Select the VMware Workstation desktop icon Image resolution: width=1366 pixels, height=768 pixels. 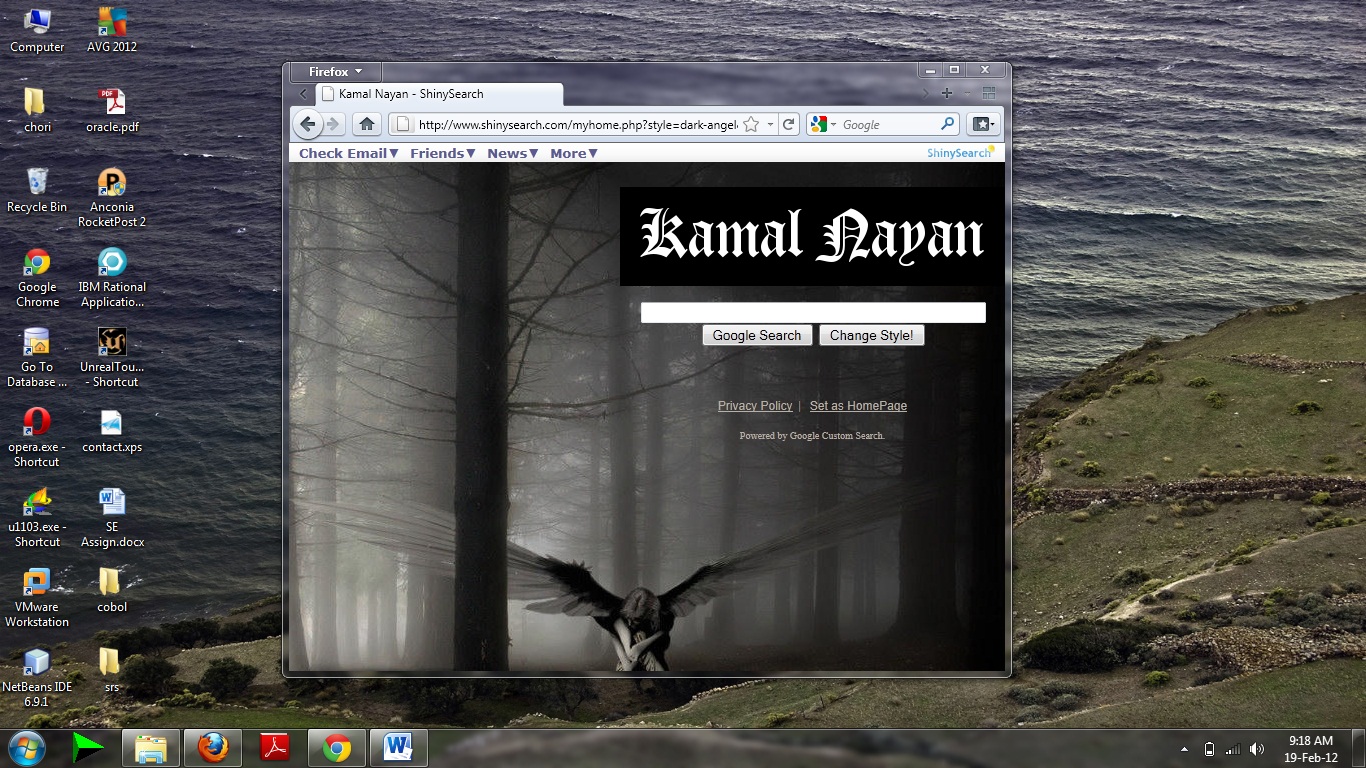pos(37,597)
